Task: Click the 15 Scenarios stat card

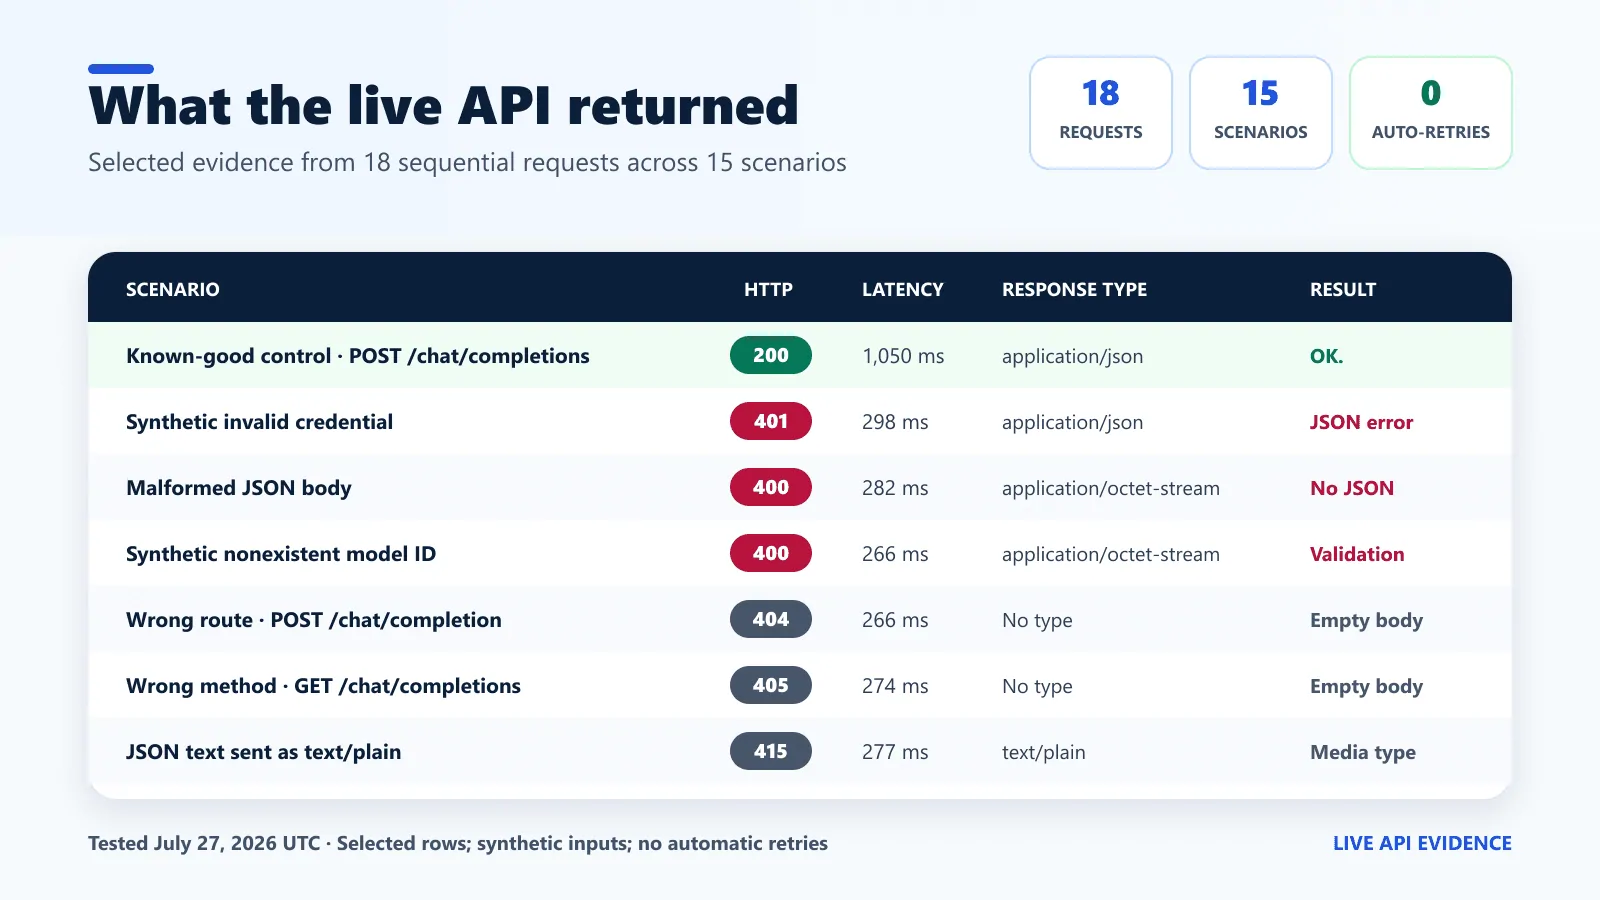Action: [1261, 113]
